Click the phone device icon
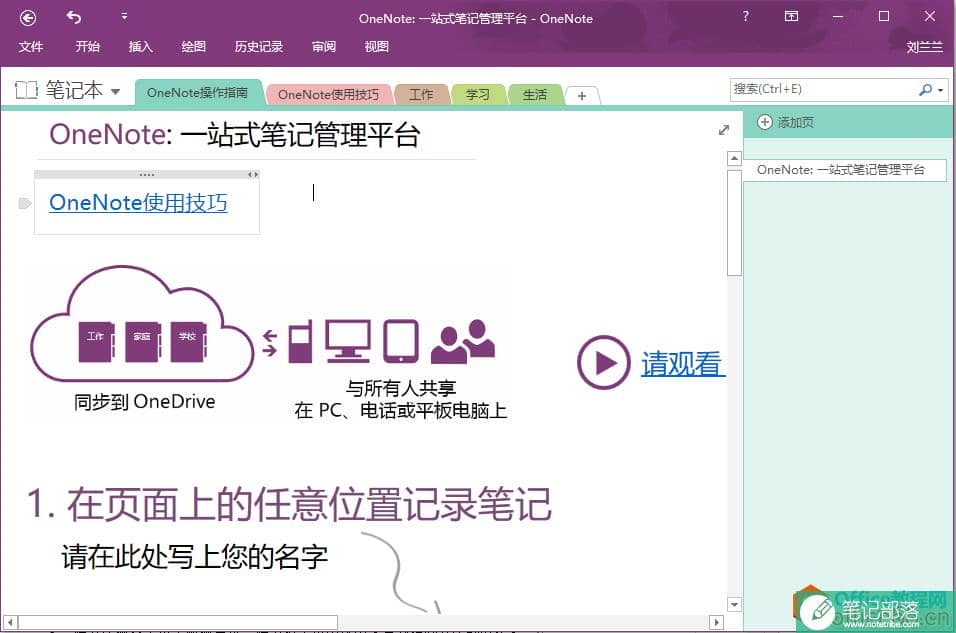Screen dimensions: 956x633 point(300,341)
